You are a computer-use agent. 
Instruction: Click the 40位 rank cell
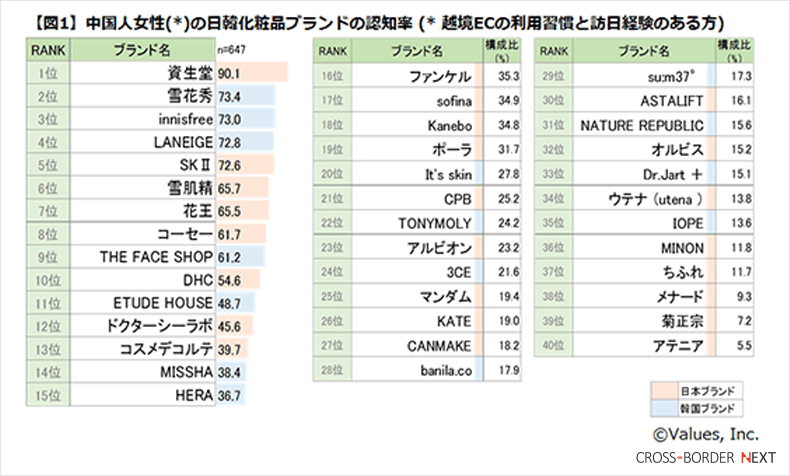(x=554, y=346)
